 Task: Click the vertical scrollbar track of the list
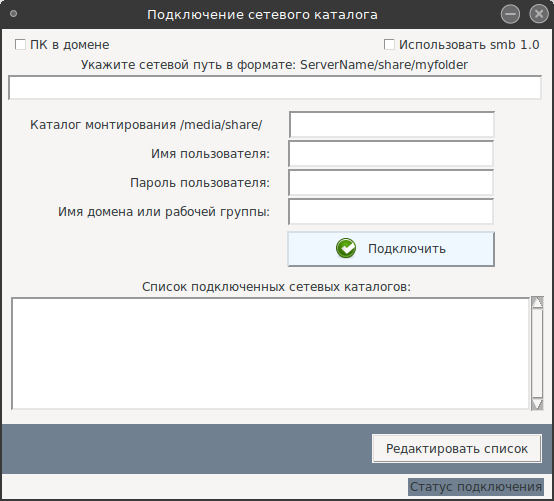(x=537, y=353)
